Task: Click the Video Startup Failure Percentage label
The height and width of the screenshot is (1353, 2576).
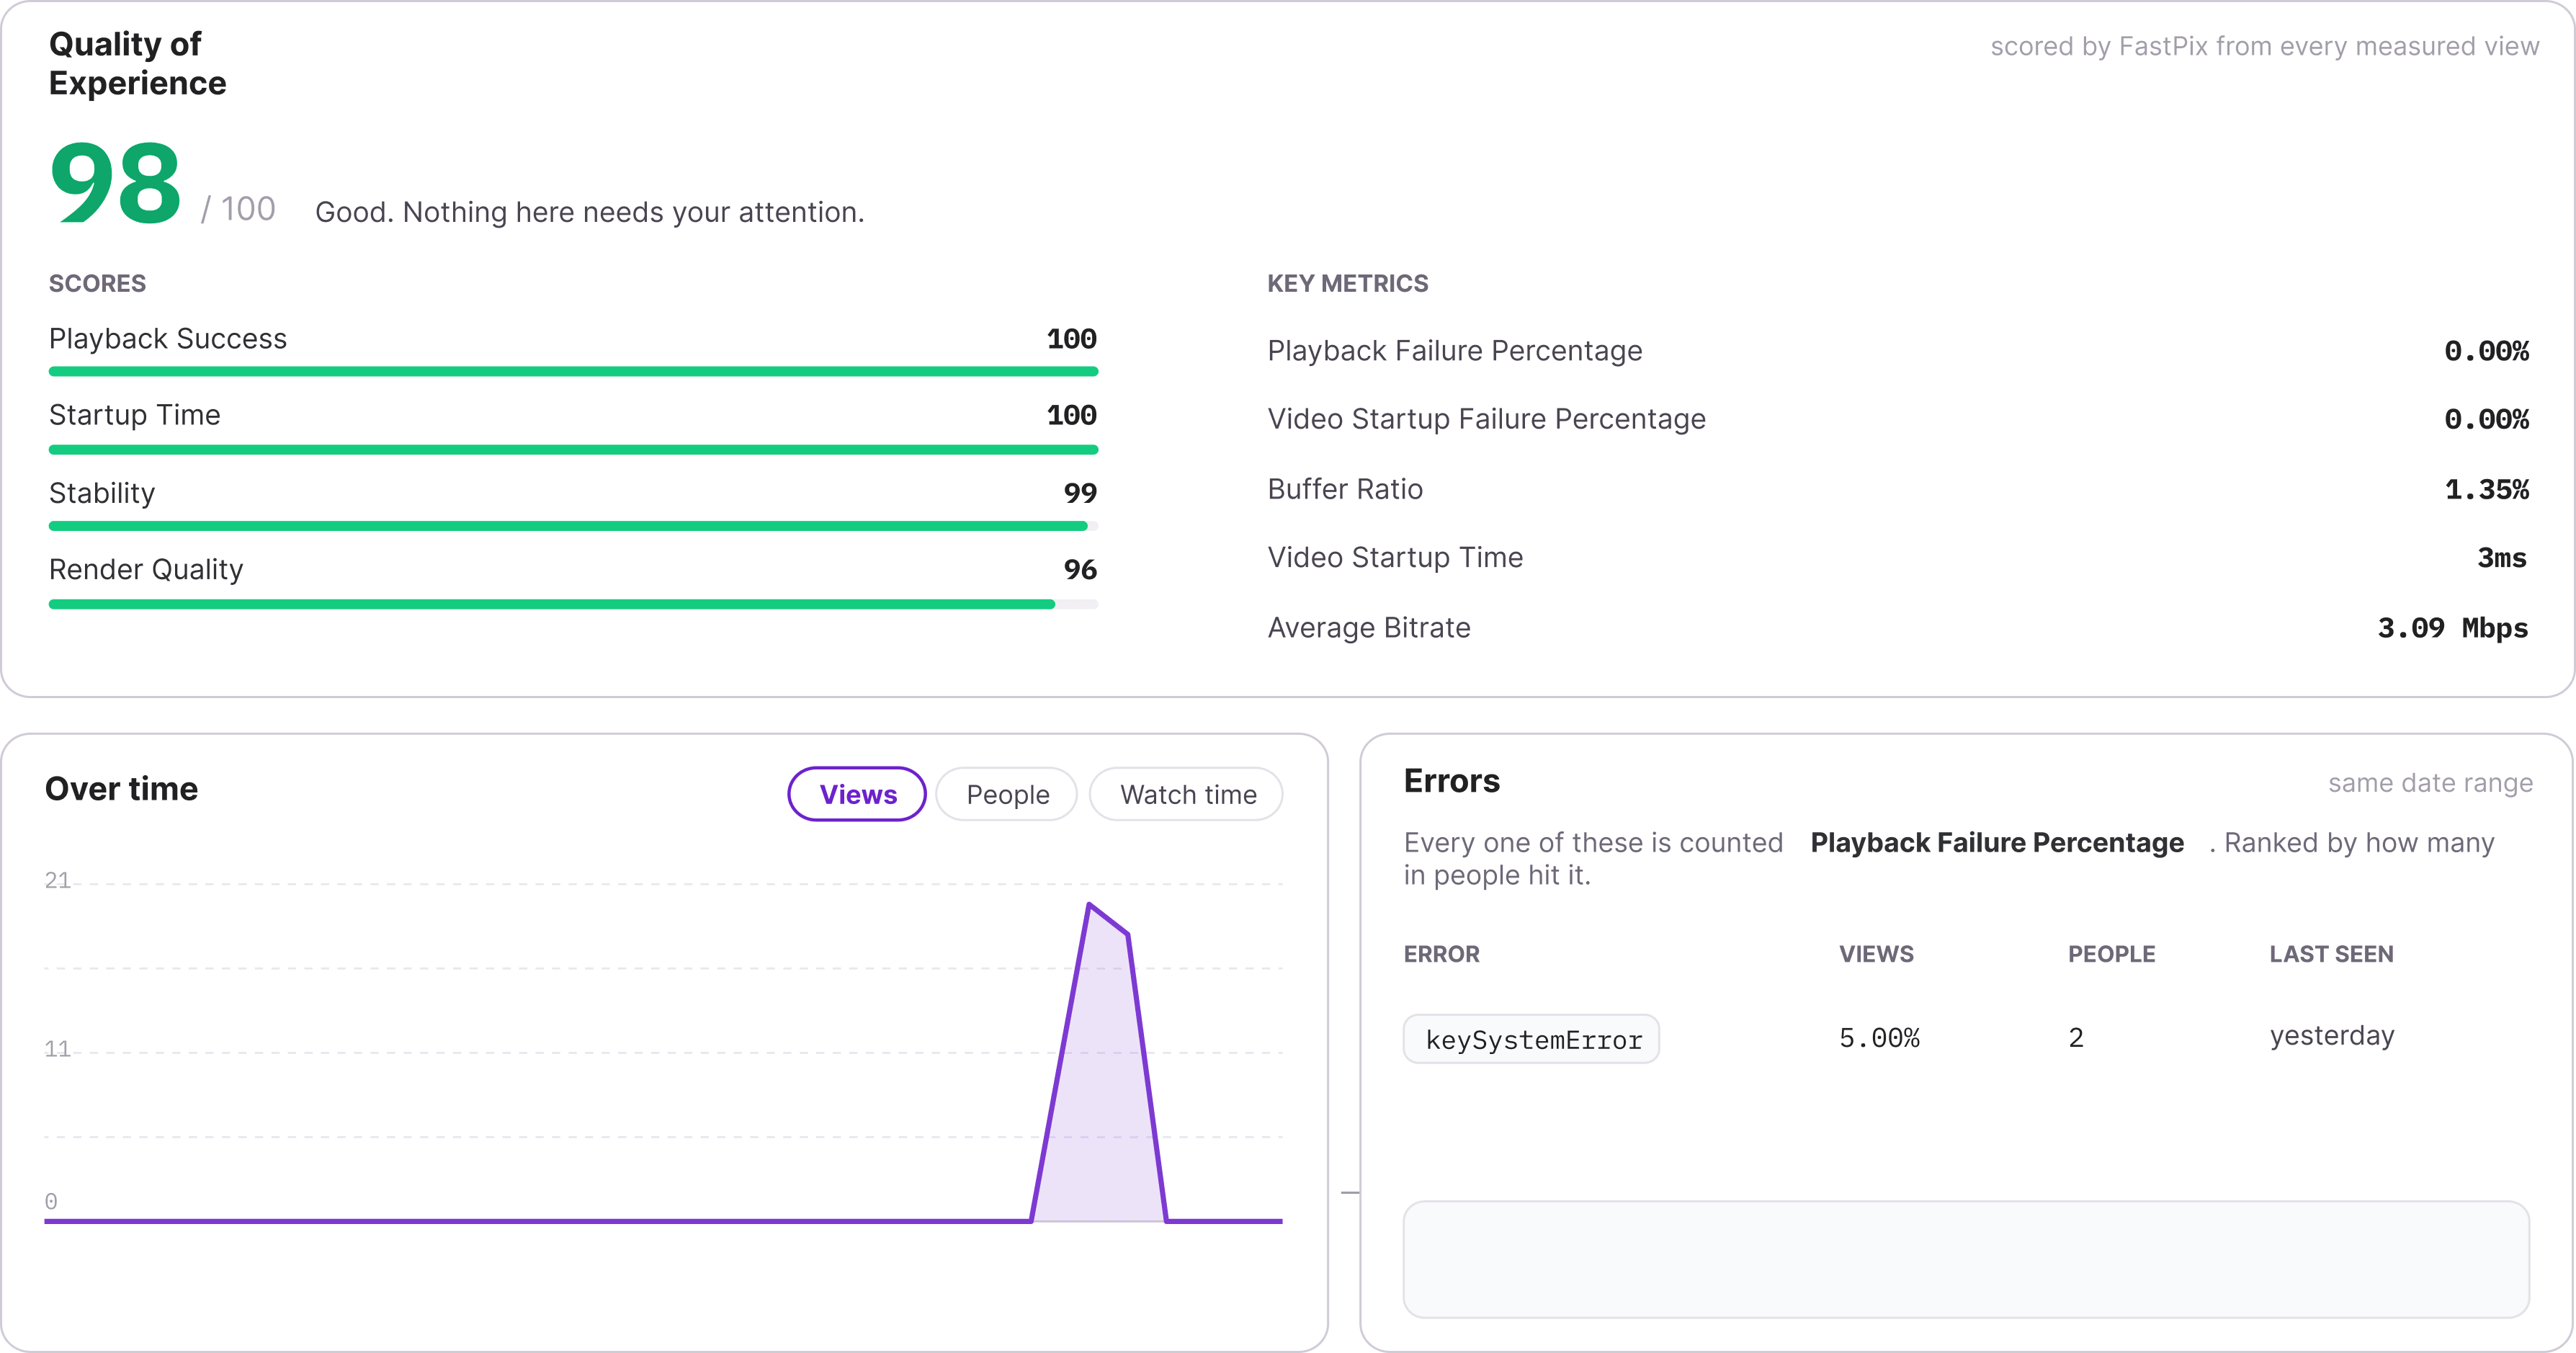Action: tap(1487, 419)
